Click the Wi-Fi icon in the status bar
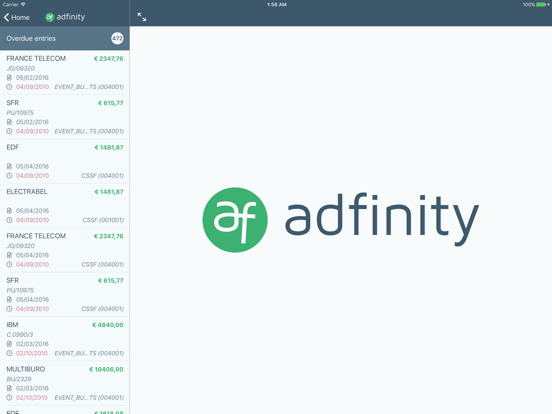Screen dimensions: 552x414 [23, 4]
